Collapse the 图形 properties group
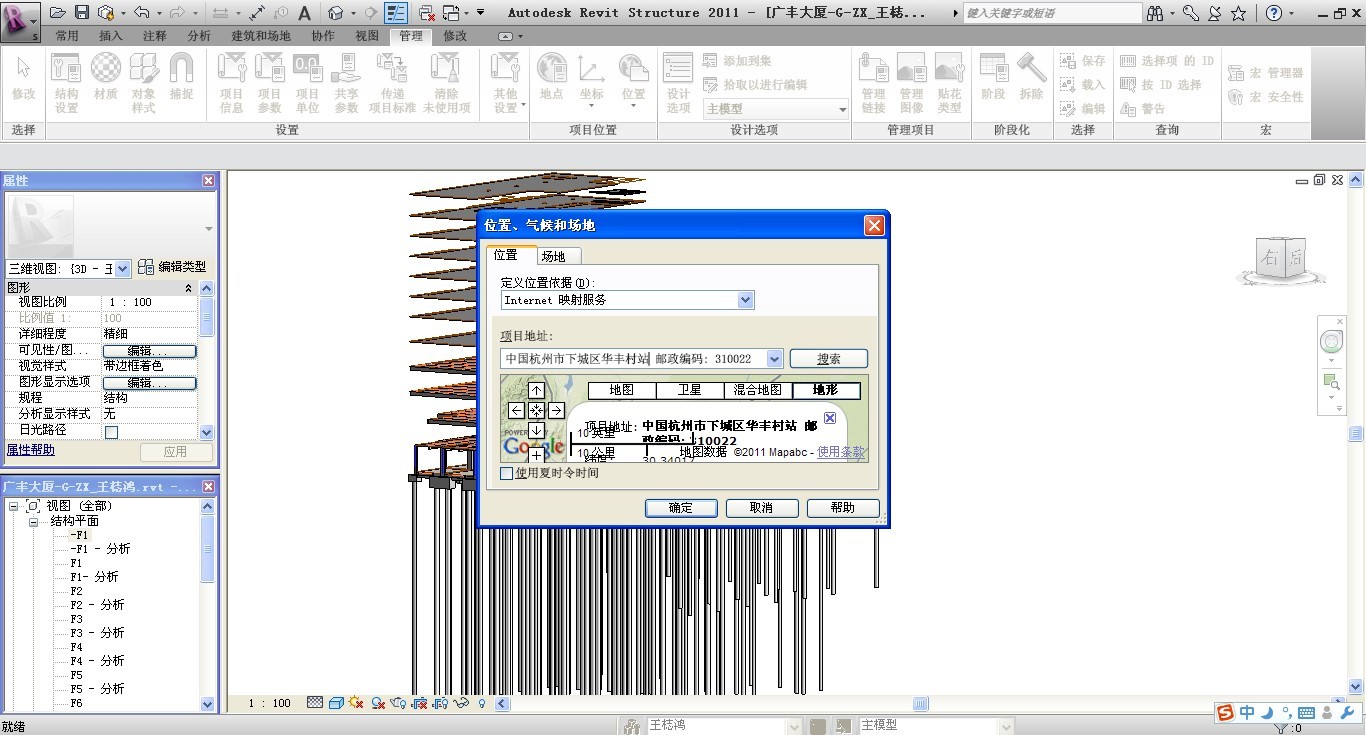 [x=188, y=288]
